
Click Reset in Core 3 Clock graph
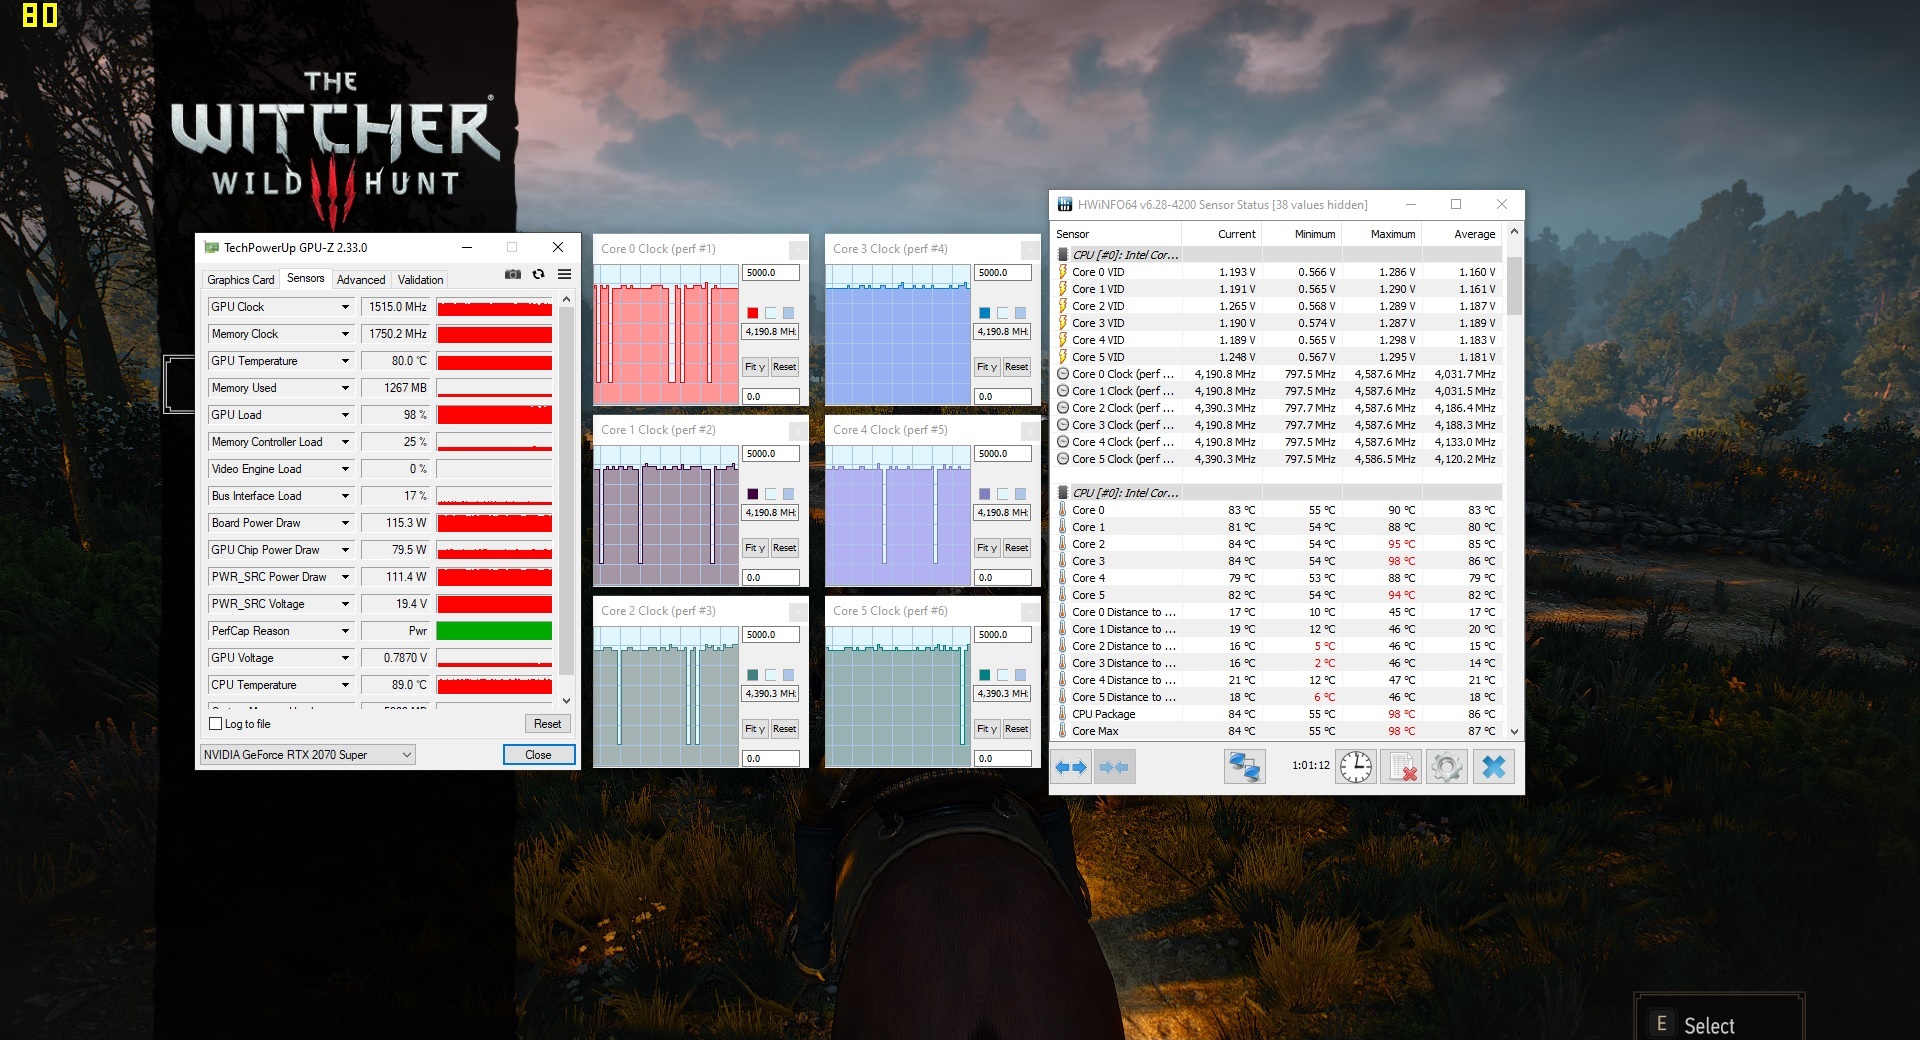click(x=1016, y=367)
